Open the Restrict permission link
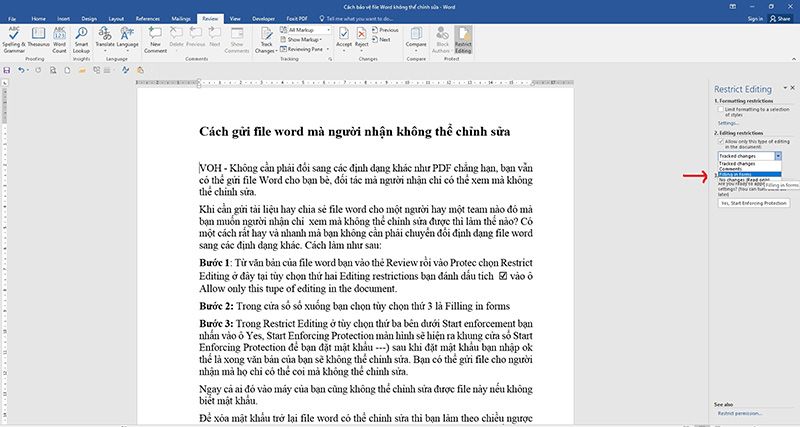The height and width of the screenshot is (427, 800). click(740, 413)
